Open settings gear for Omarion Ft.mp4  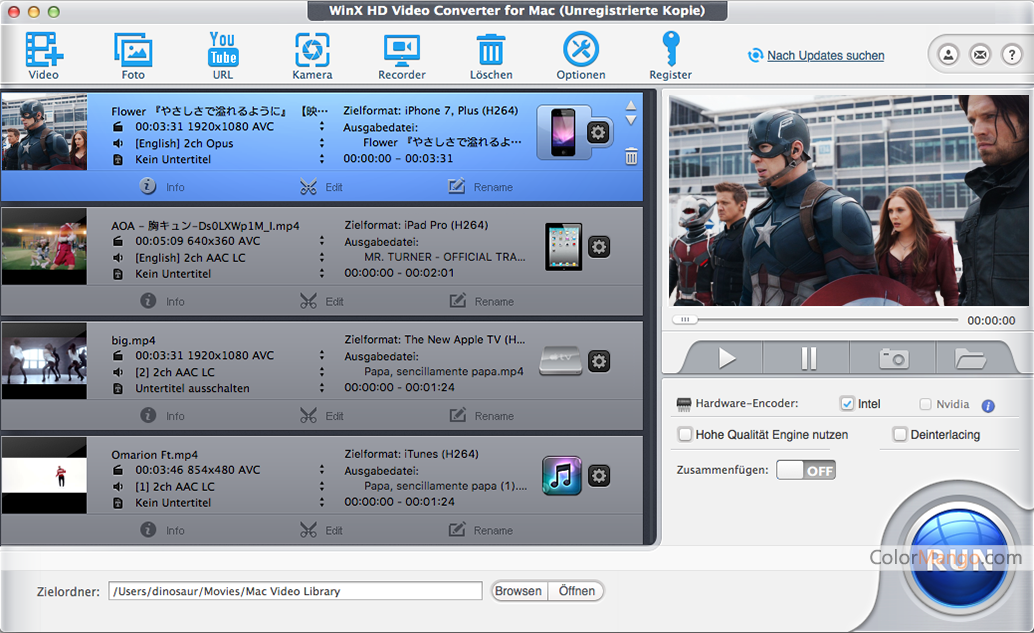click(x=599, y=476)
